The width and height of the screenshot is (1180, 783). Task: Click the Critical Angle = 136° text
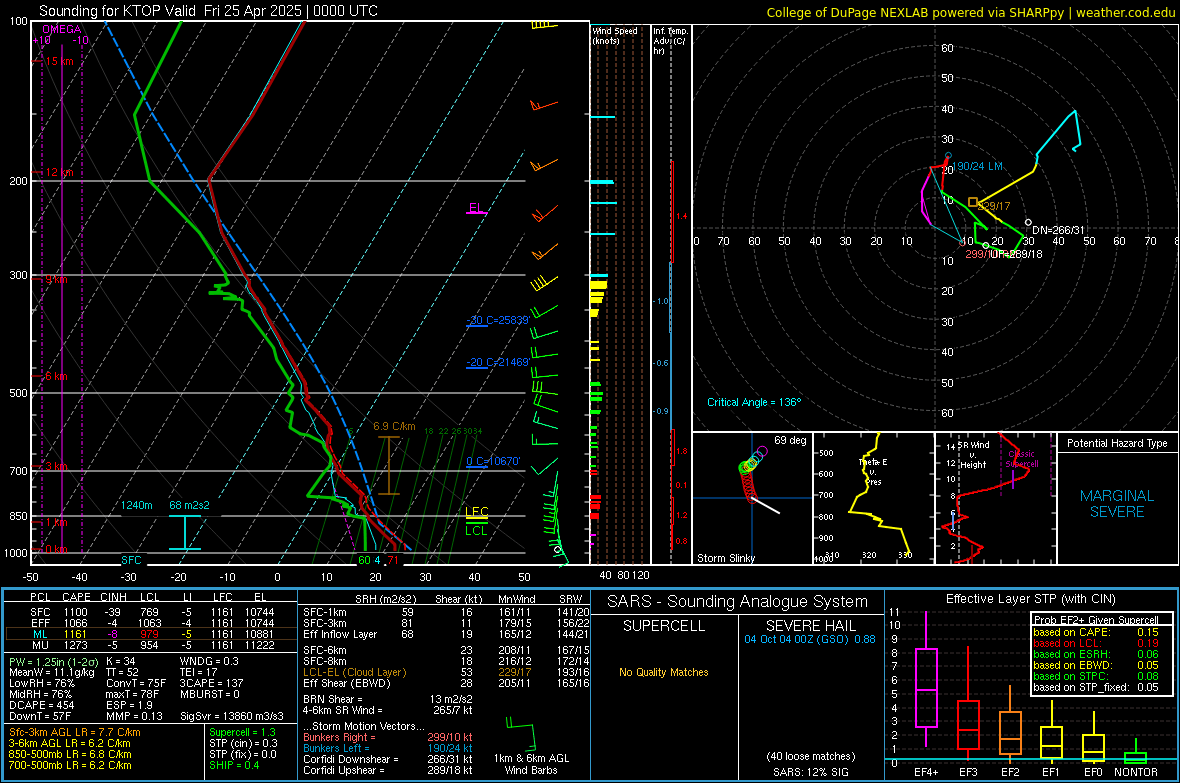tap(754, 402)
